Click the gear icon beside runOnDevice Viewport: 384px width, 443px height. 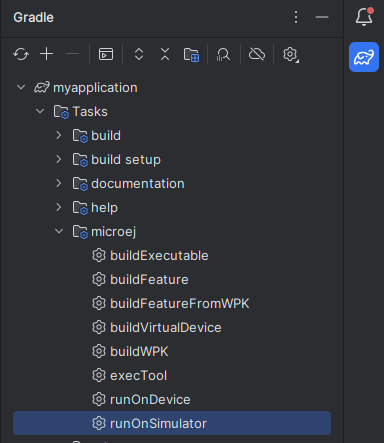pos(99,399)
